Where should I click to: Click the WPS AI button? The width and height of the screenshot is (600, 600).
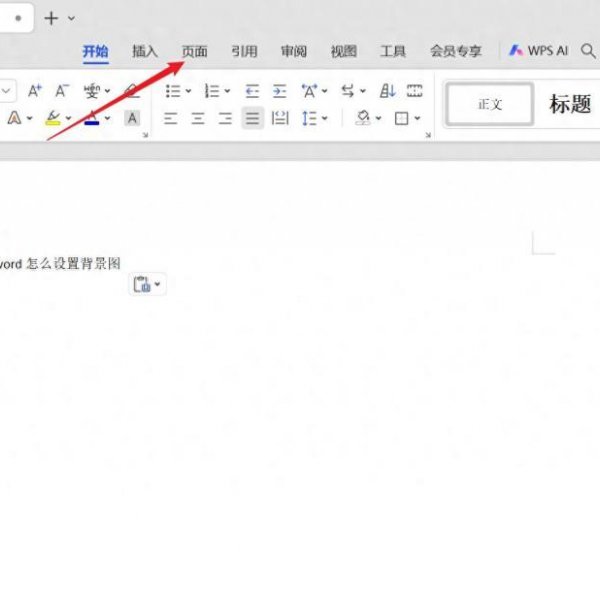(x=539, y=51)
